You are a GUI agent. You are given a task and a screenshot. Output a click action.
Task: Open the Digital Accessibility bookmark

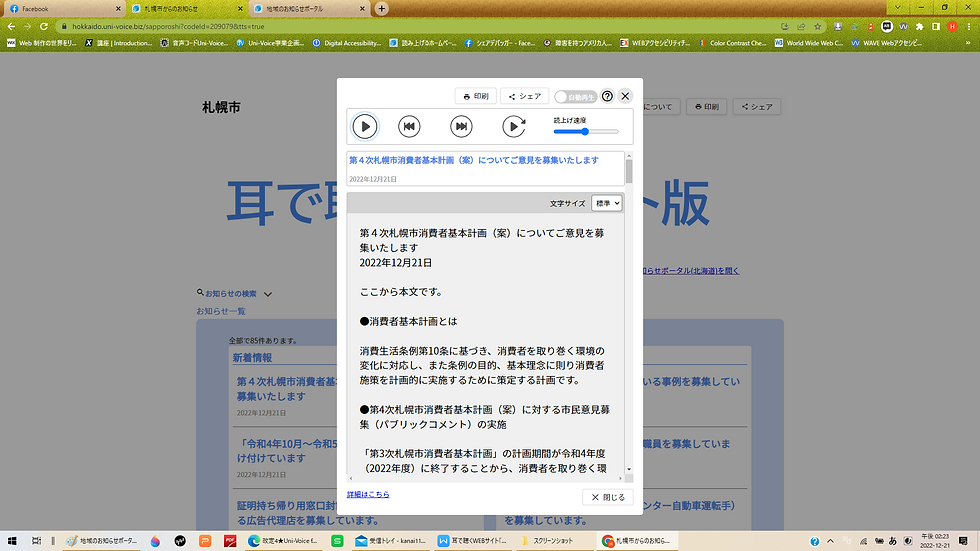347,43
